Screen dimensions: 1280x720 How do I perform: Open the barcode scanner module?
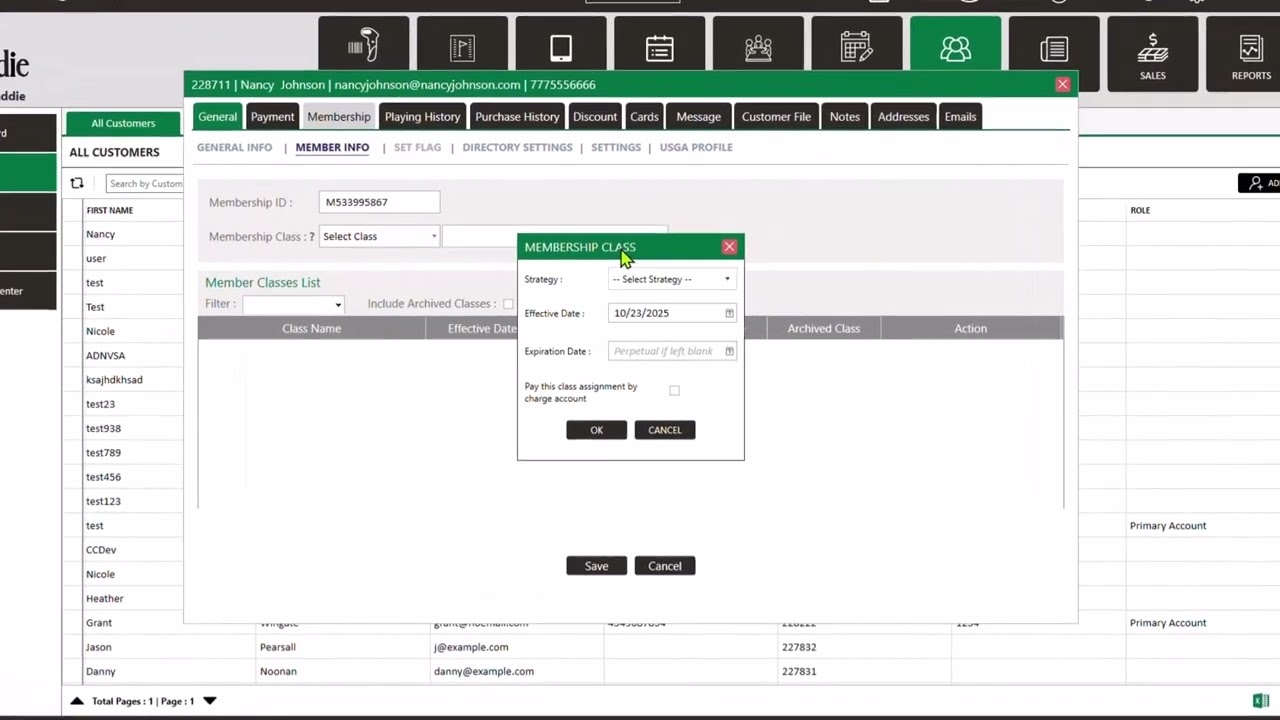click(x=363, y=53)
